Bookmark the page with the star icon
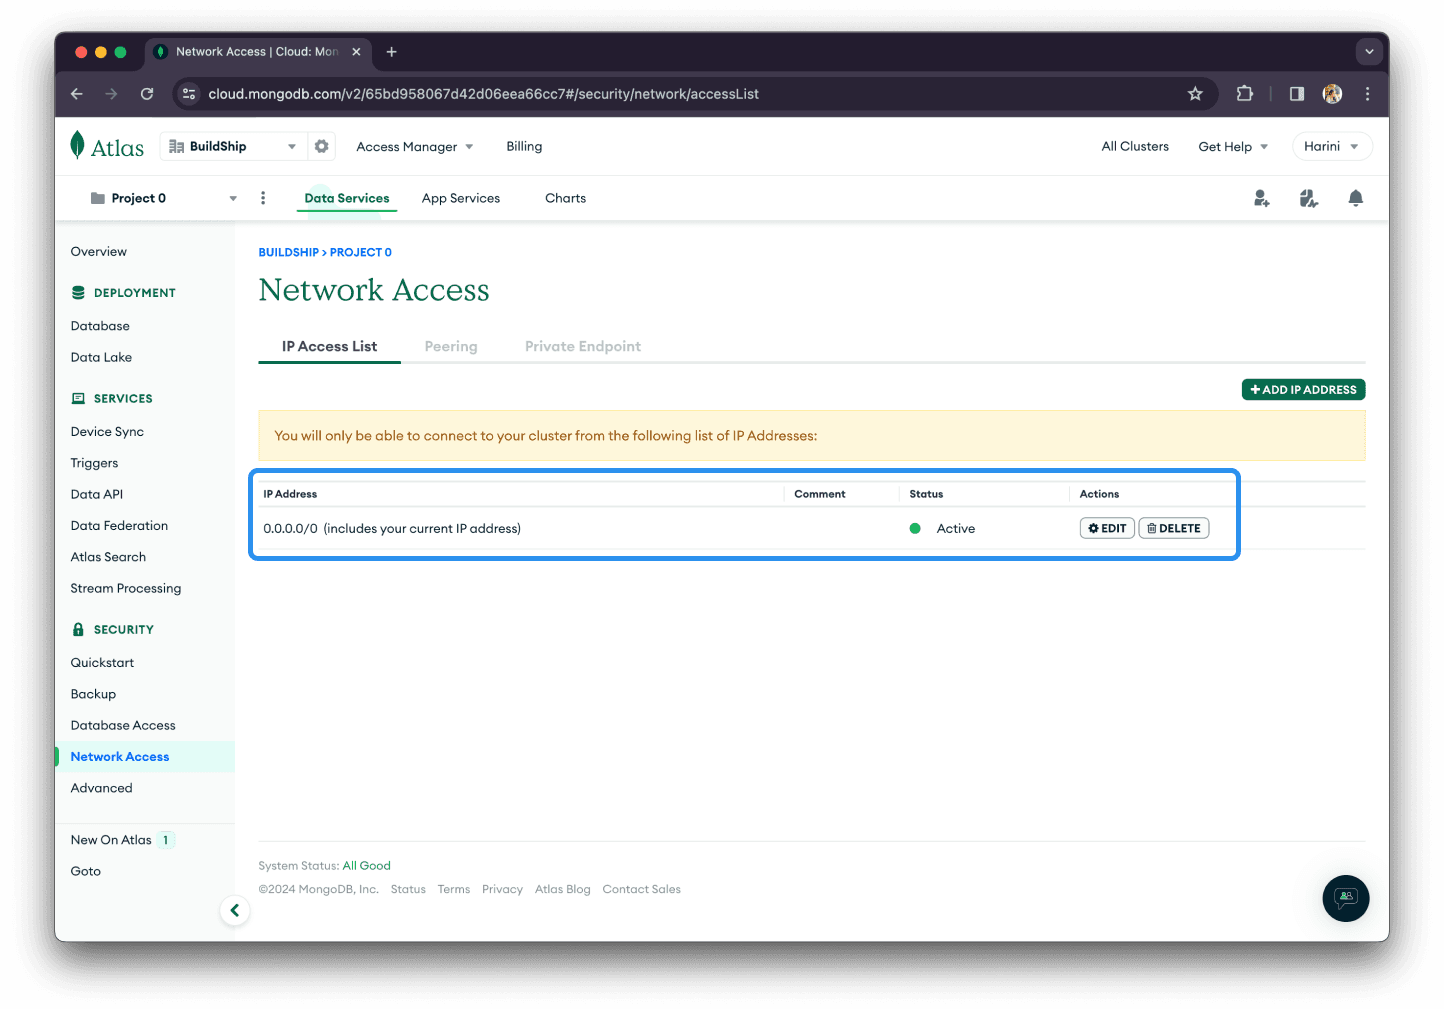Screen dimensions: 1444x1009 tap(1195, 93)
